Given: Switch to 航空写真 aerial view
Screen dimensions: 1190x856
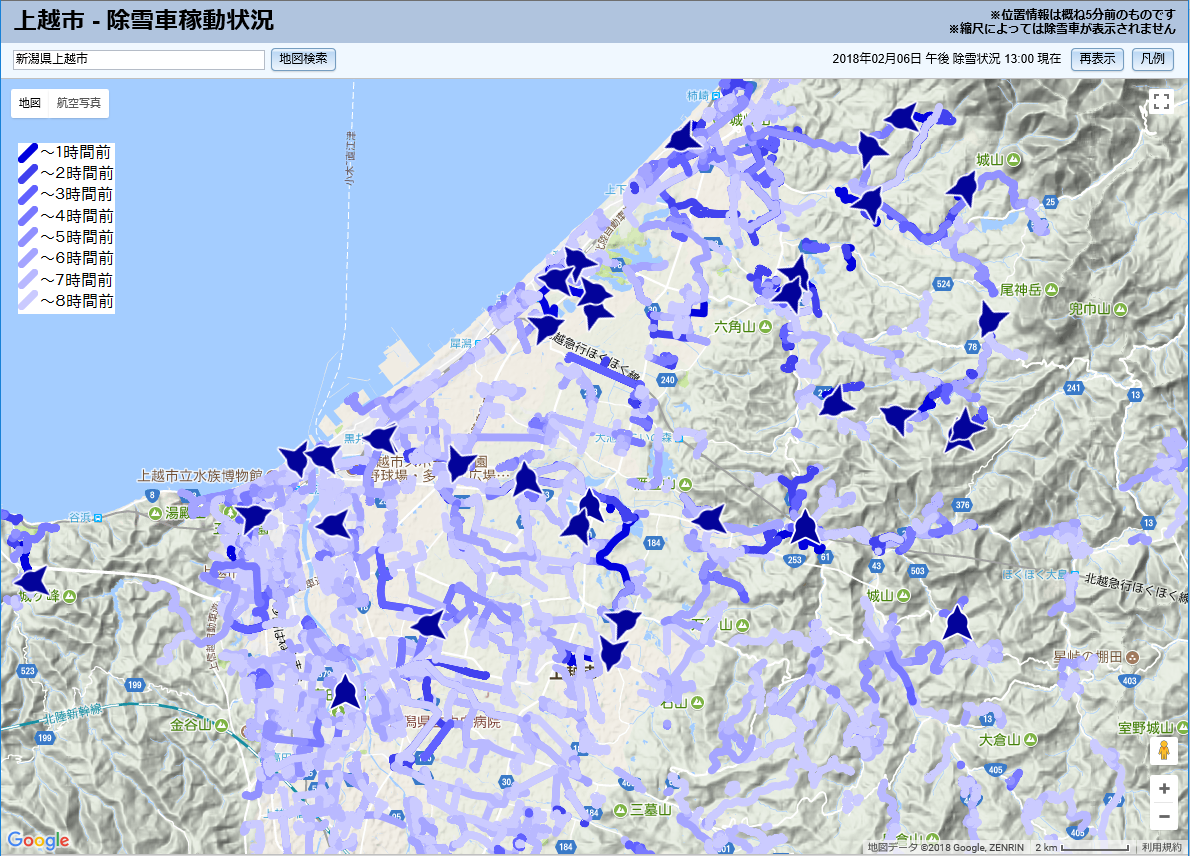Looking at the screenshot, I should (78, 103).
